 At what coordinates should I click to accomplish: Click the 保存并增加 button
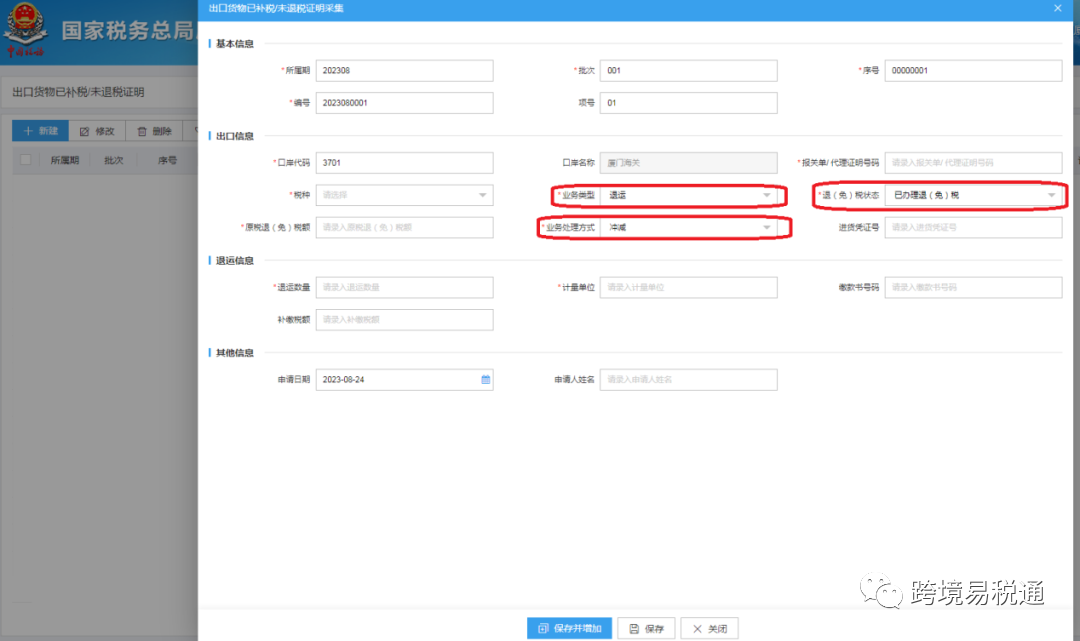pos(570,628)
